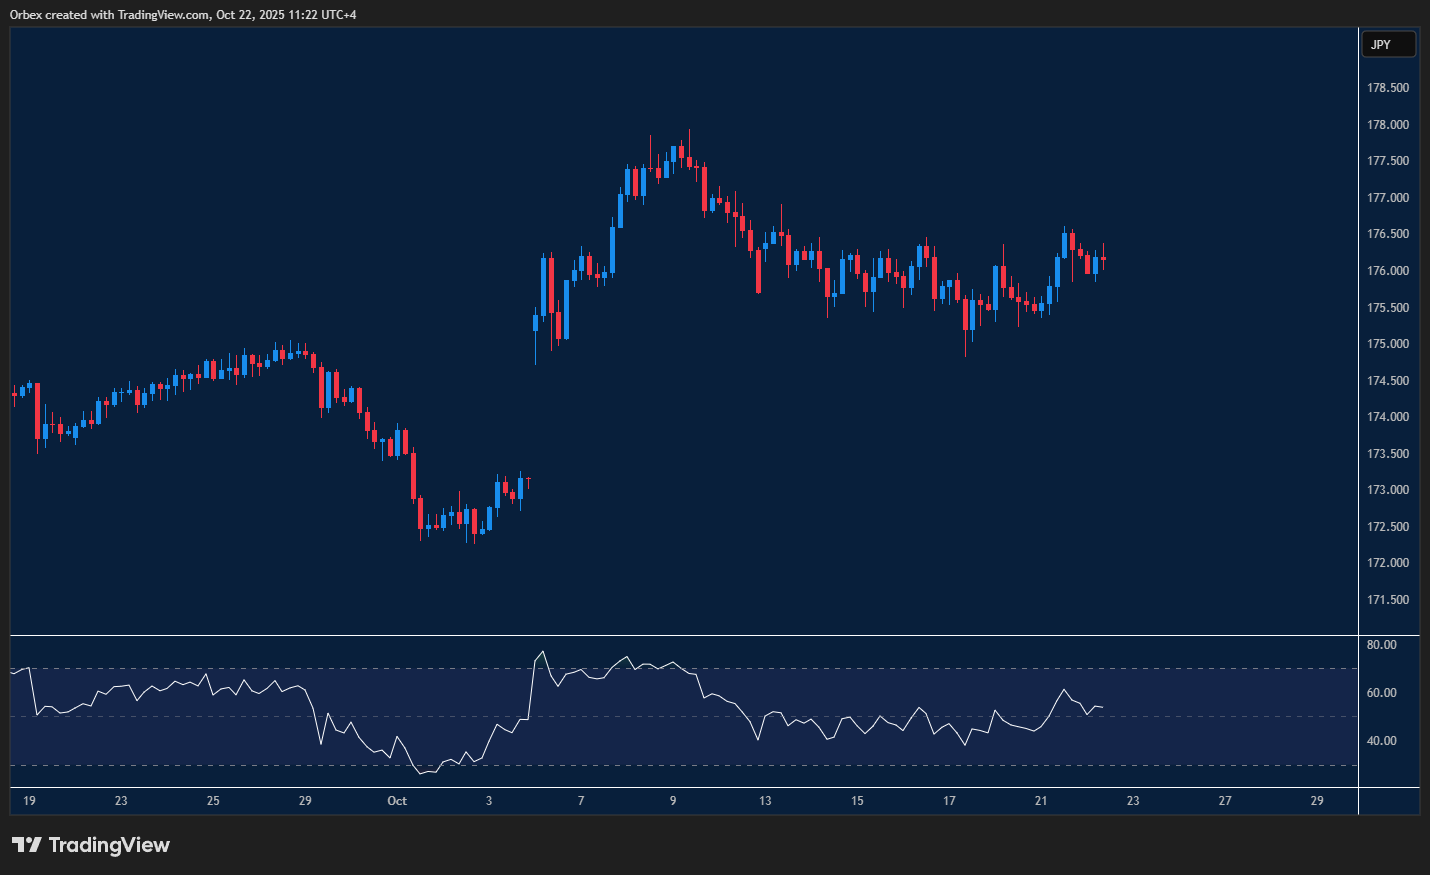This screenshot has height=875, width=1430.
Task: Open the JPY currency selector
Action: 1388,44
